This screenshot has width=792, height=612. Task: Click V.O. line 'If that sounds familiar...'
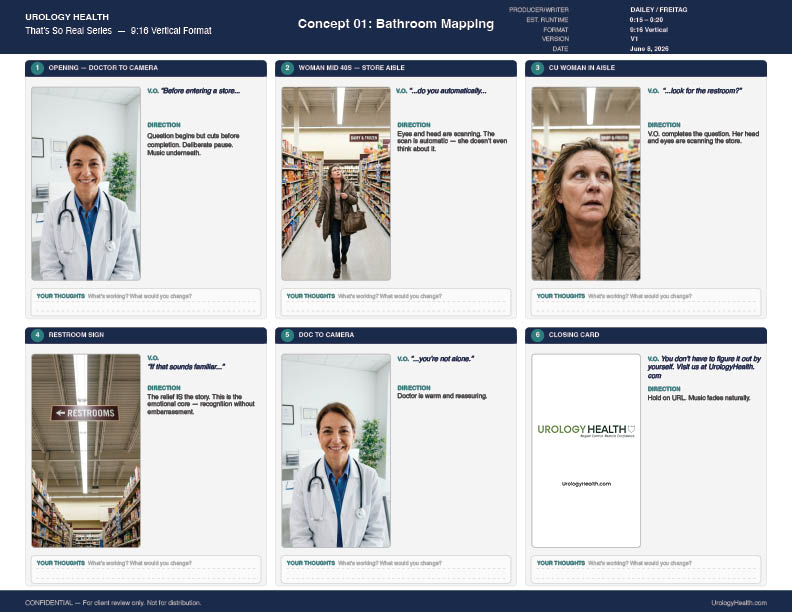pos(186,367)
